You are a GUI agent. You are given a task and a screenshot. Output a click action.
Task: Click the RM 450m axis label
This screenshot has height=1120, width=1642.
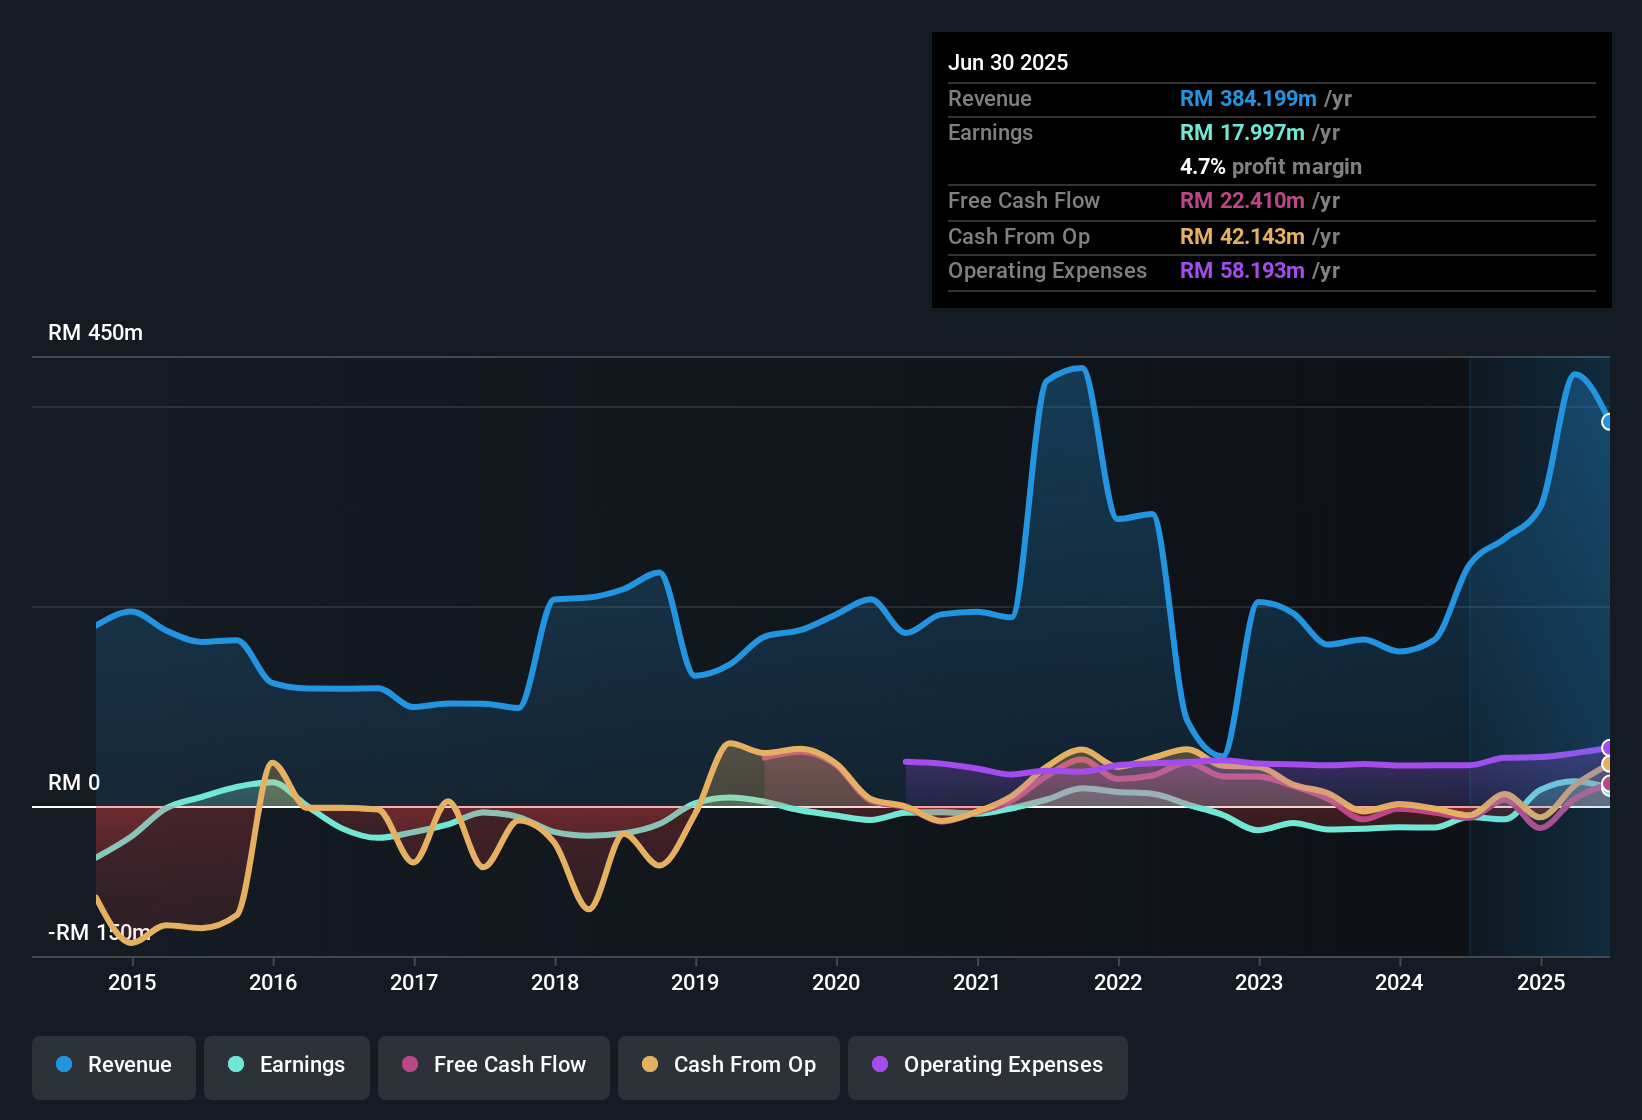click(96, 332)
